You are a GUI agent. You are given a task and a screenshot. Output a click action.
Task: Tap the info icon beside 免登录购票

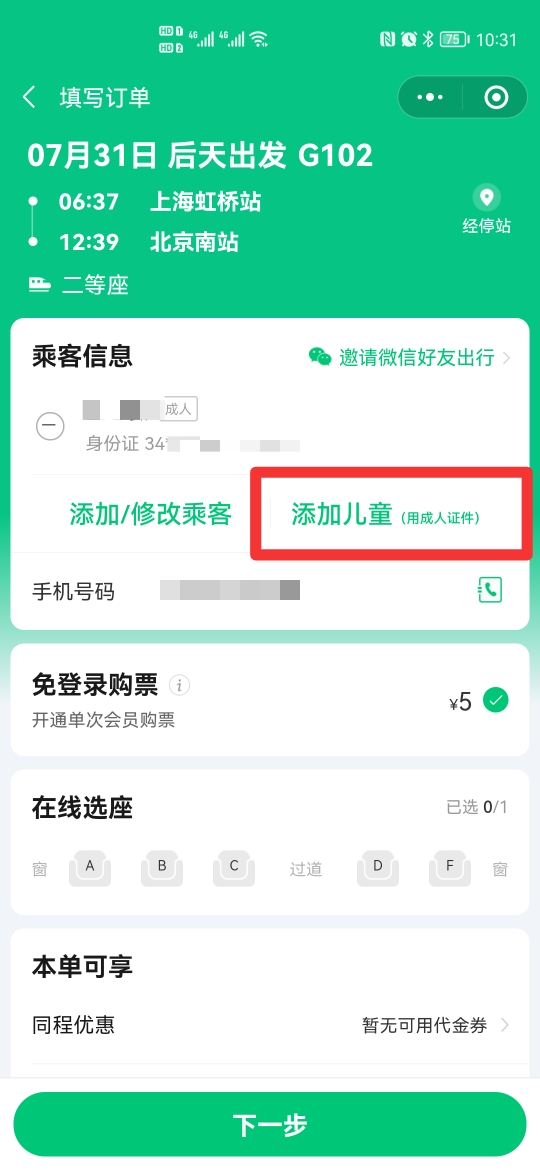[x=179, y=684]
